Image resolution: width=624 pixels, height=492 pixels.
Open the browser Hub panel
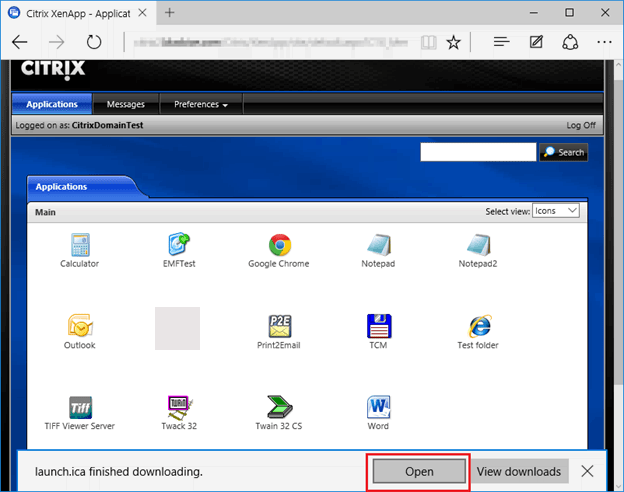[x=501, y=42]
